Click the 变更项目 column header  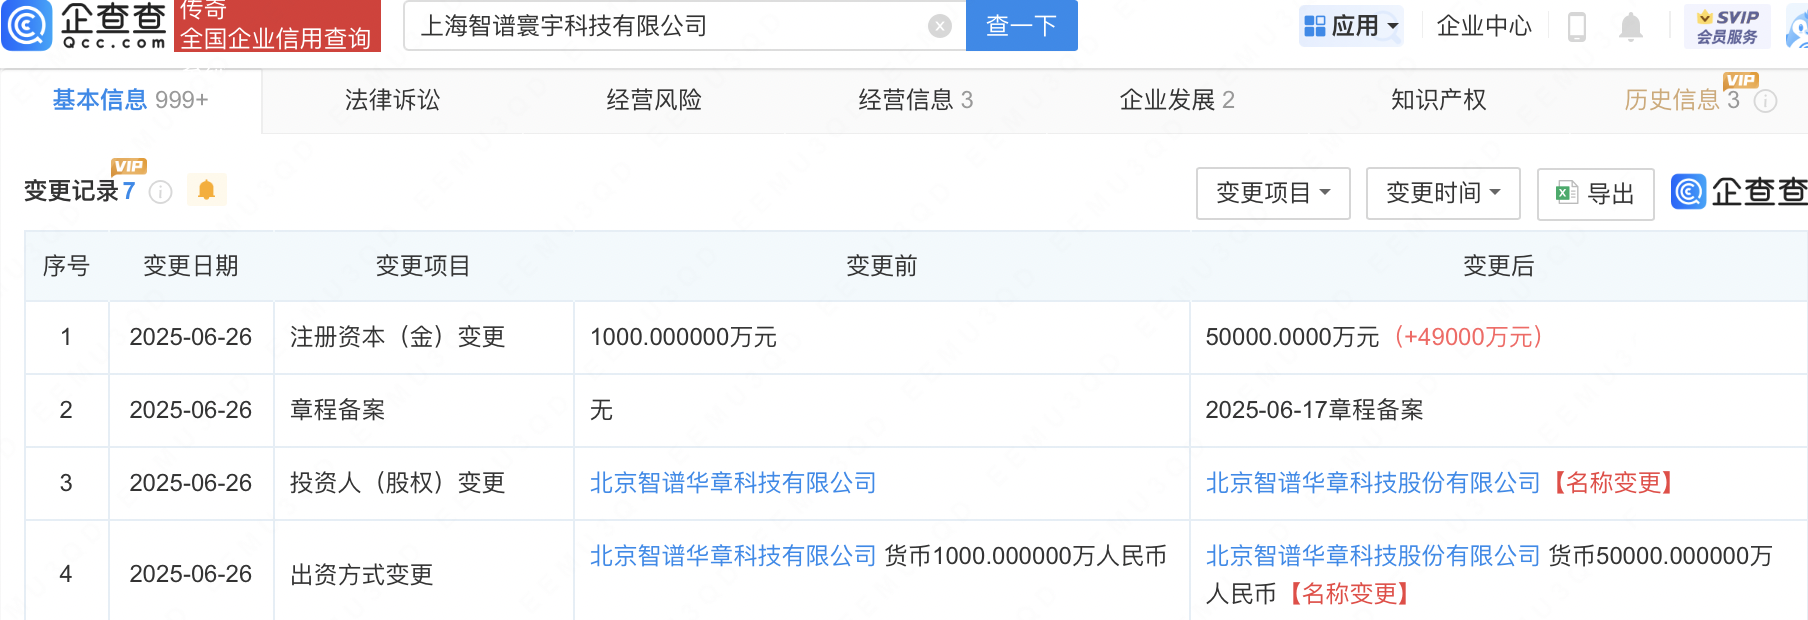point(423,266)
